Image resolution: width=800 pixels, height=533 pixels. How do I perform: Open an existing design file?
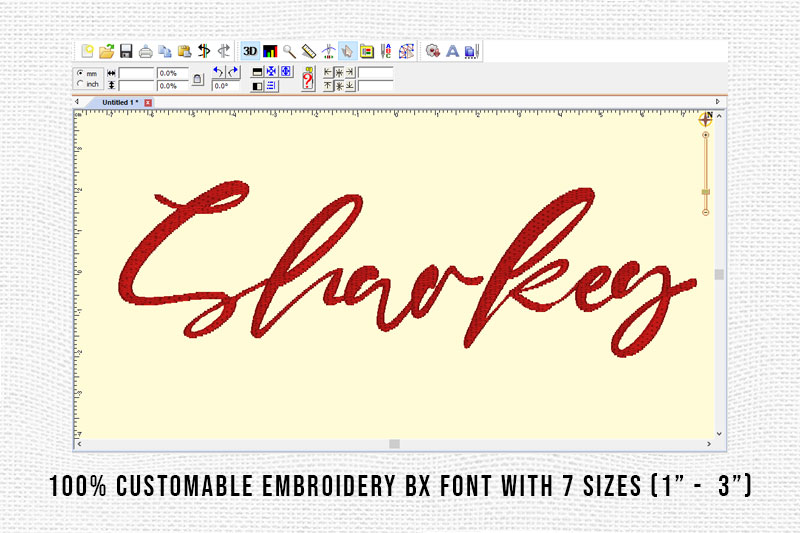point(107,51)
